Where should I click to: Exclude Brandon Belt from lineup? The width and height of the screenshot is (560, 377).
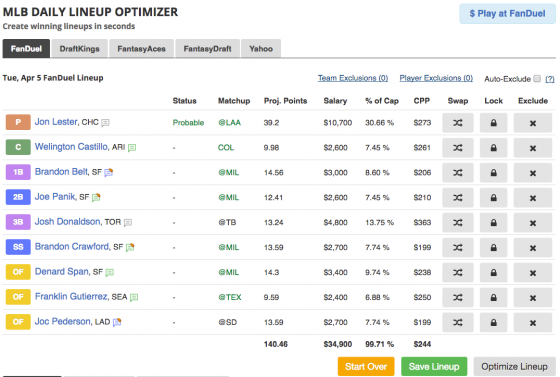click(532, 173)
